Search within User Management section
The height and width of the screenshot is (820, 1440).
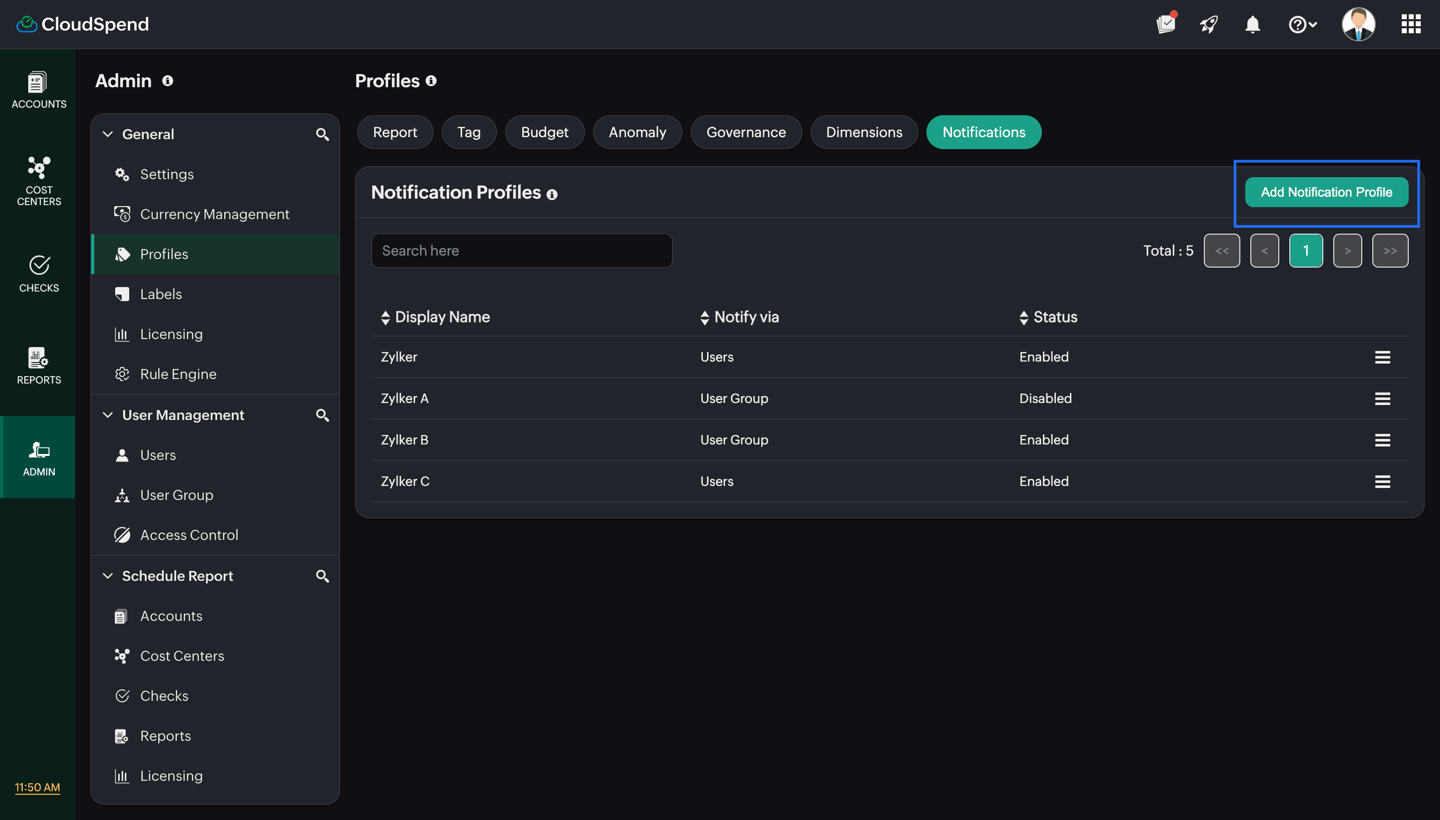click(322, 415)
